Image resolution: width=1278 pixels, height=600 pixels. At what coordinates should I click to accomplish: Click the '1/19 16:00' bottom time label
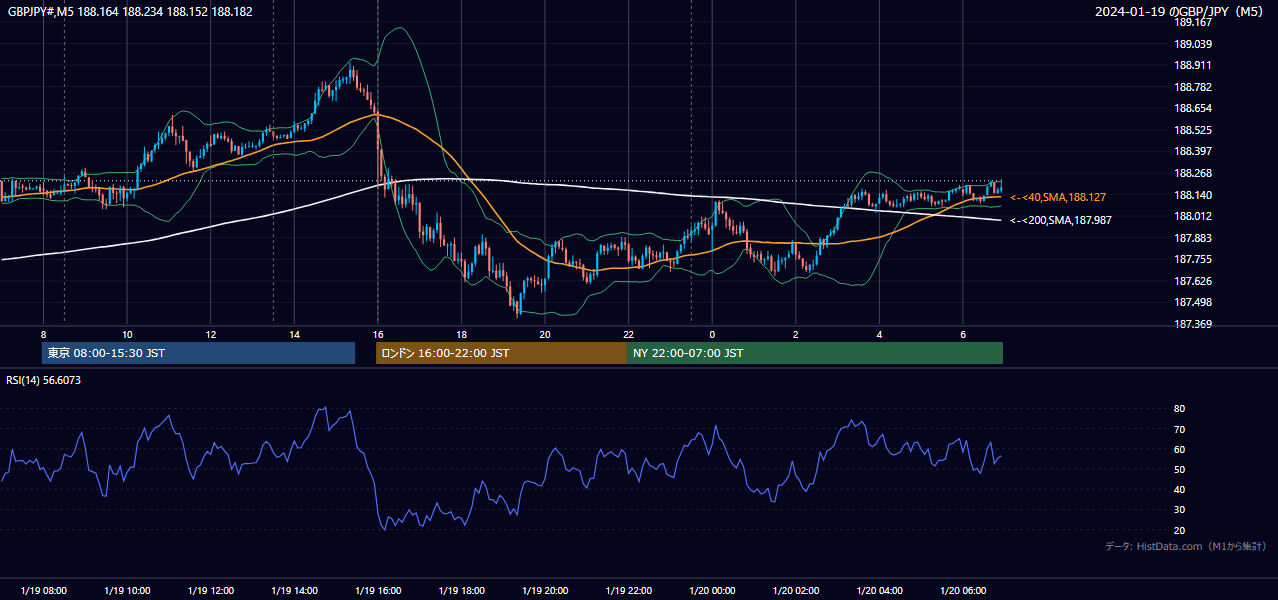(x=378, y=591)
